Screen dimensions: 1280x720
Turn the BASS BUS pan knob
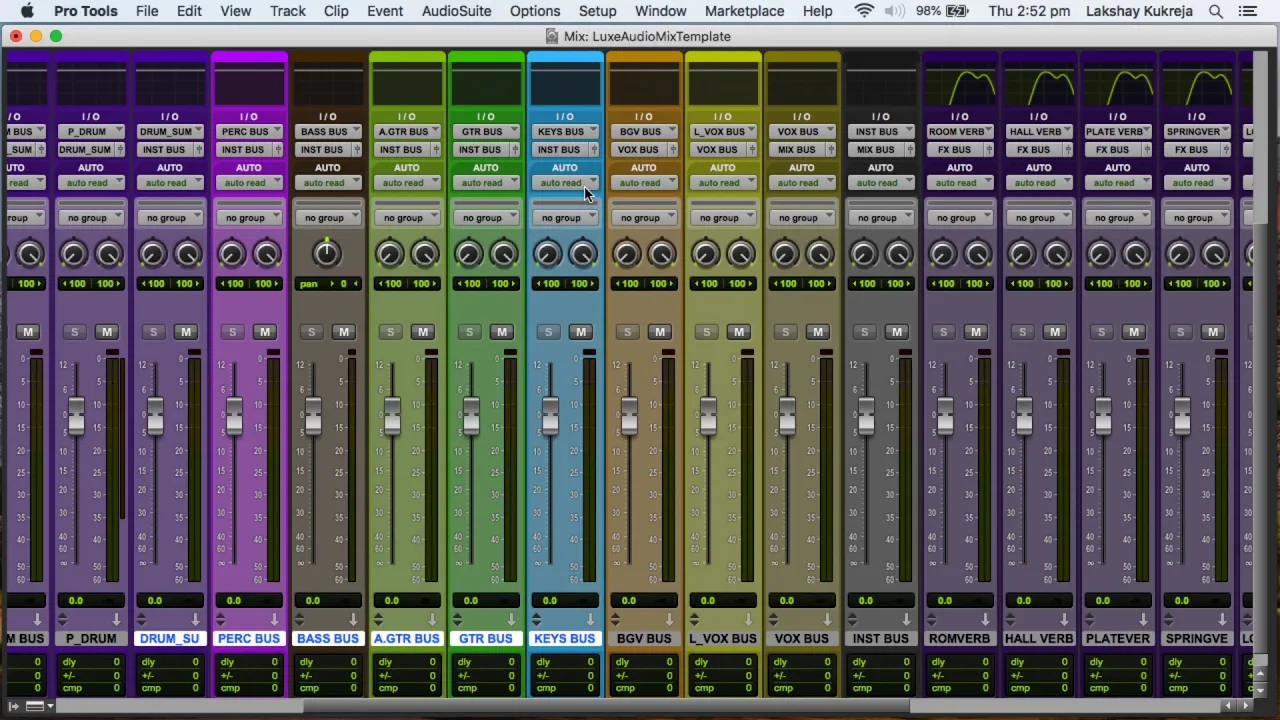[x=326, y=254]
